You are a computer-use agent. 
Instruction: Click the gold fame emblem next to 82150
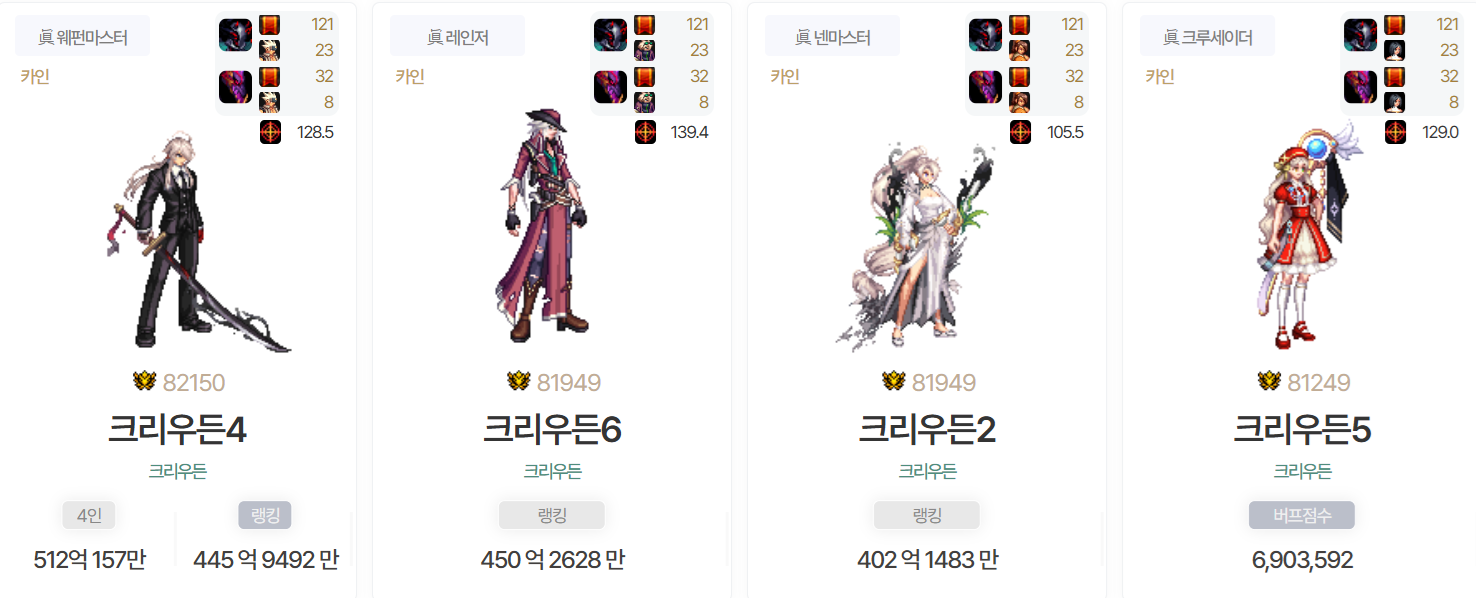145,382
